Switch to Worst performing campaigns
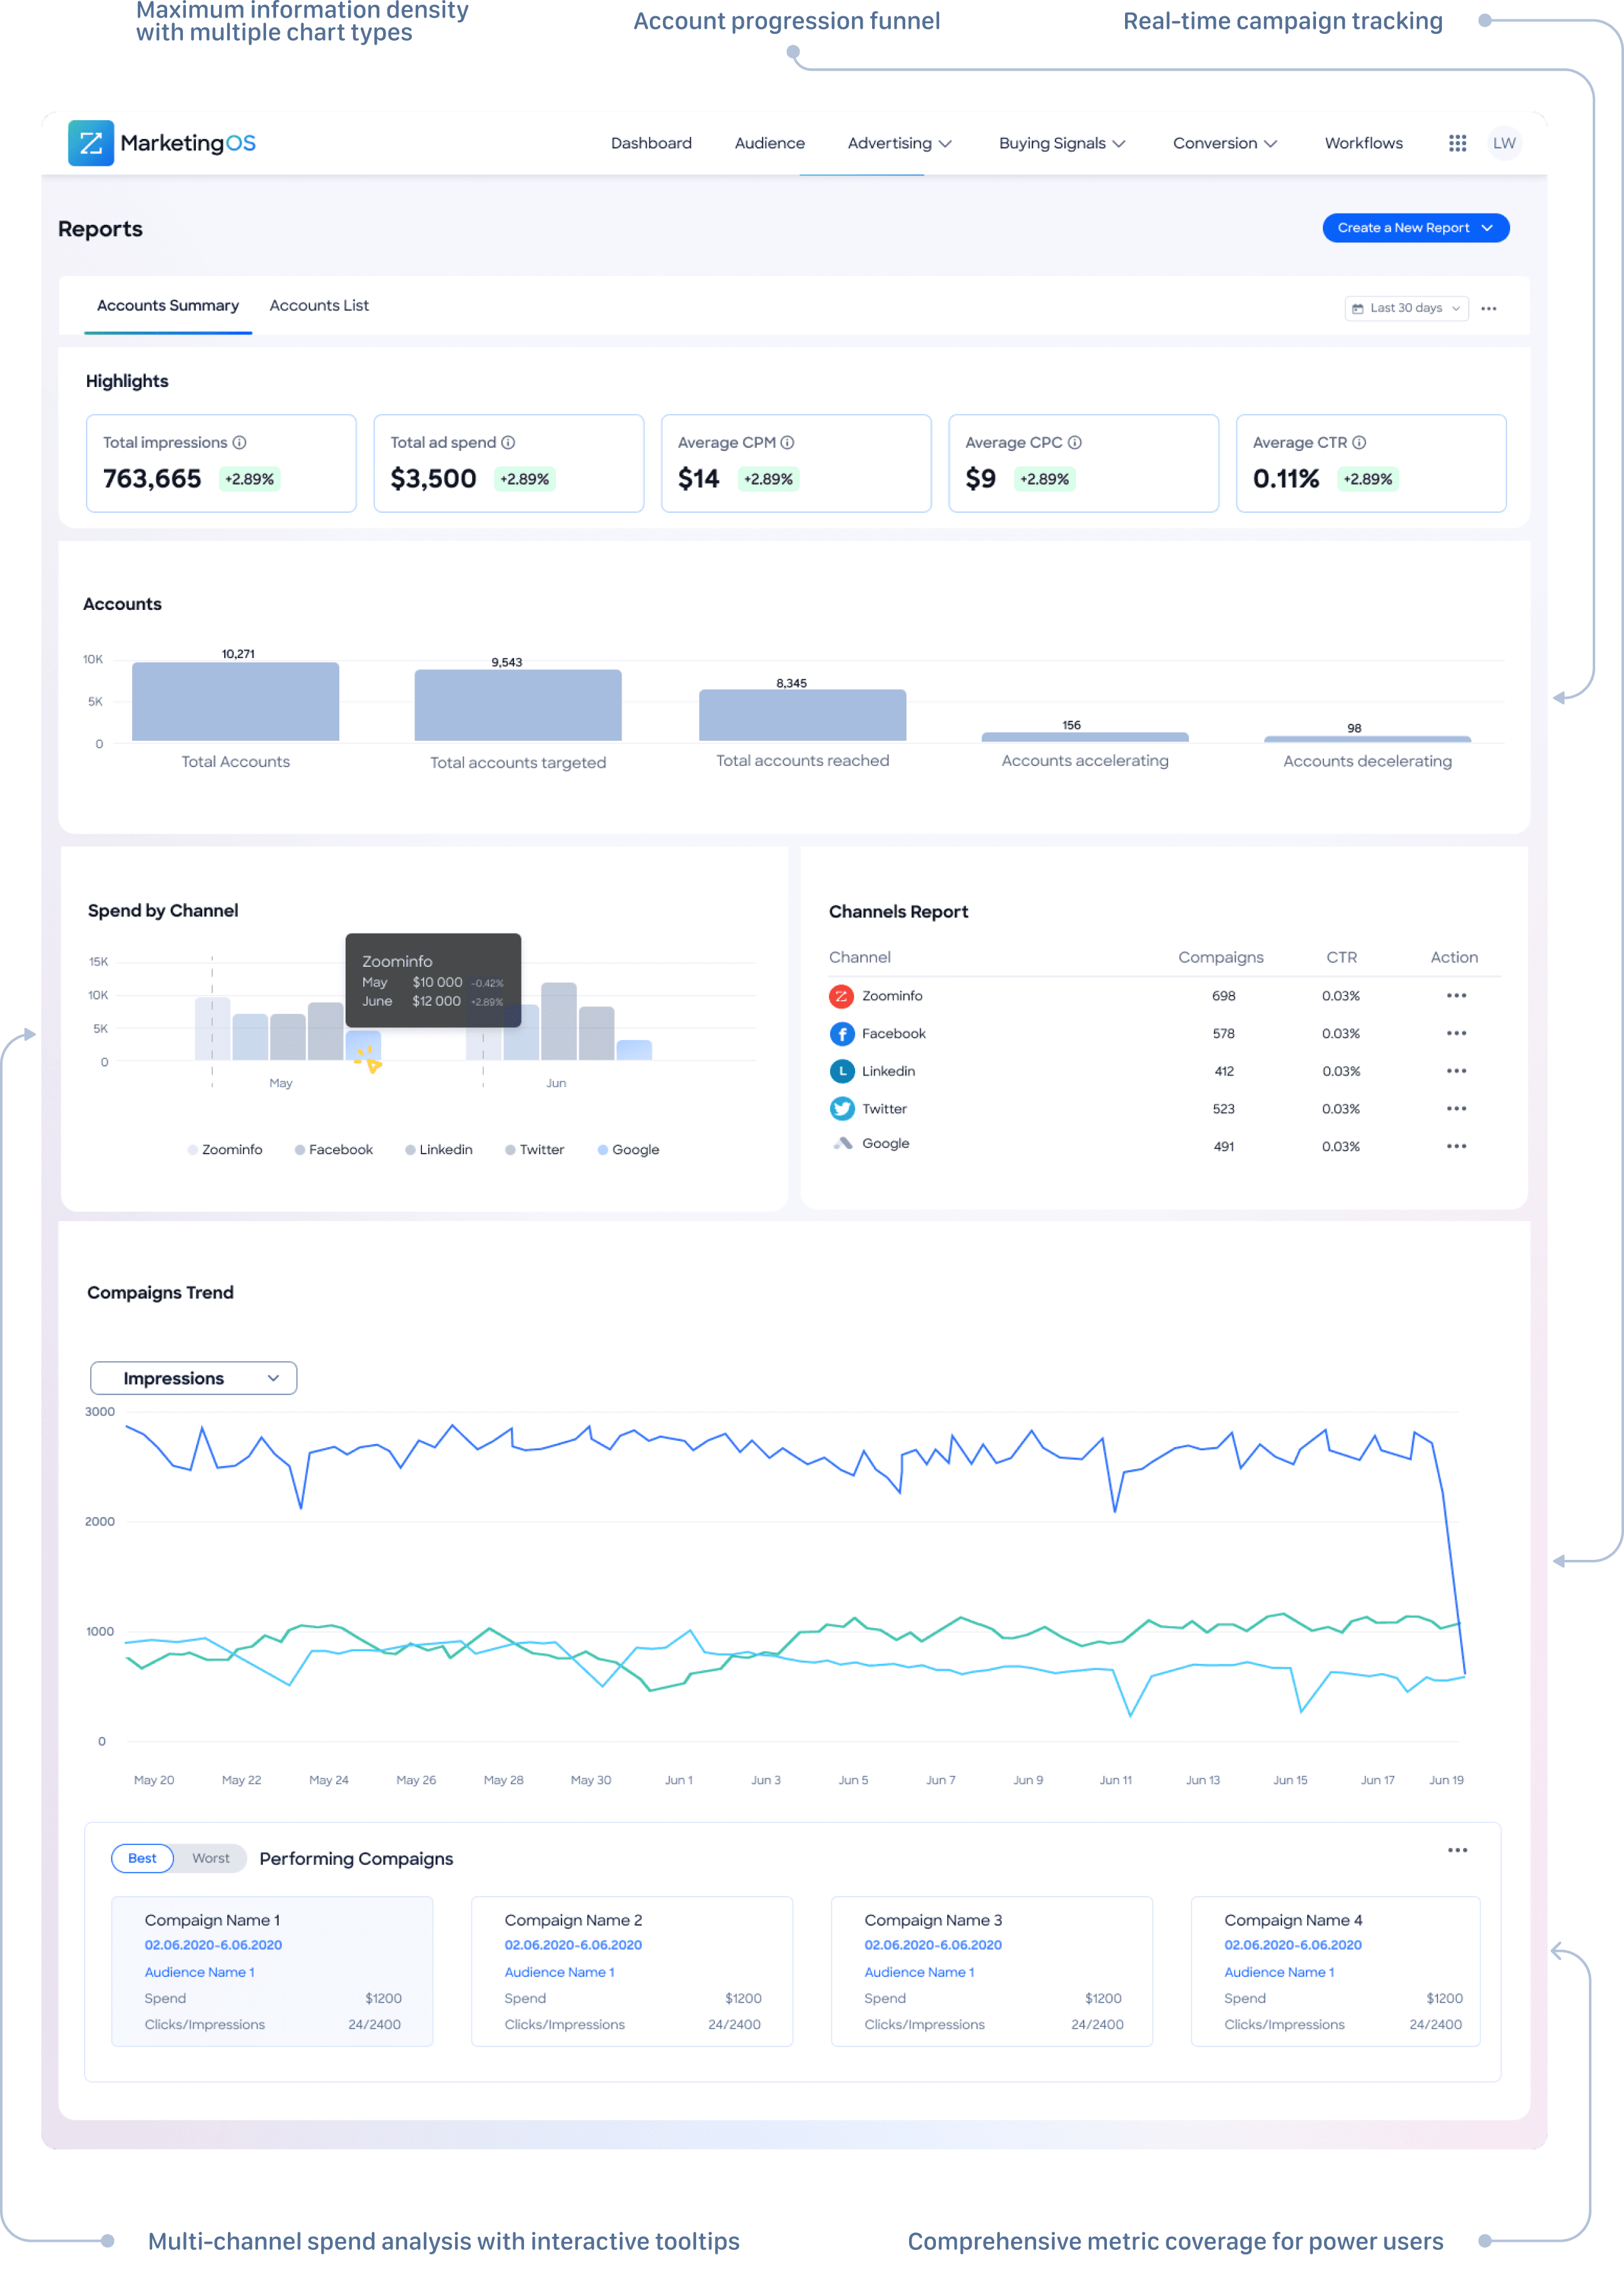The height and width of the screenshot is (2275, 1624). tap(210, 1858)
